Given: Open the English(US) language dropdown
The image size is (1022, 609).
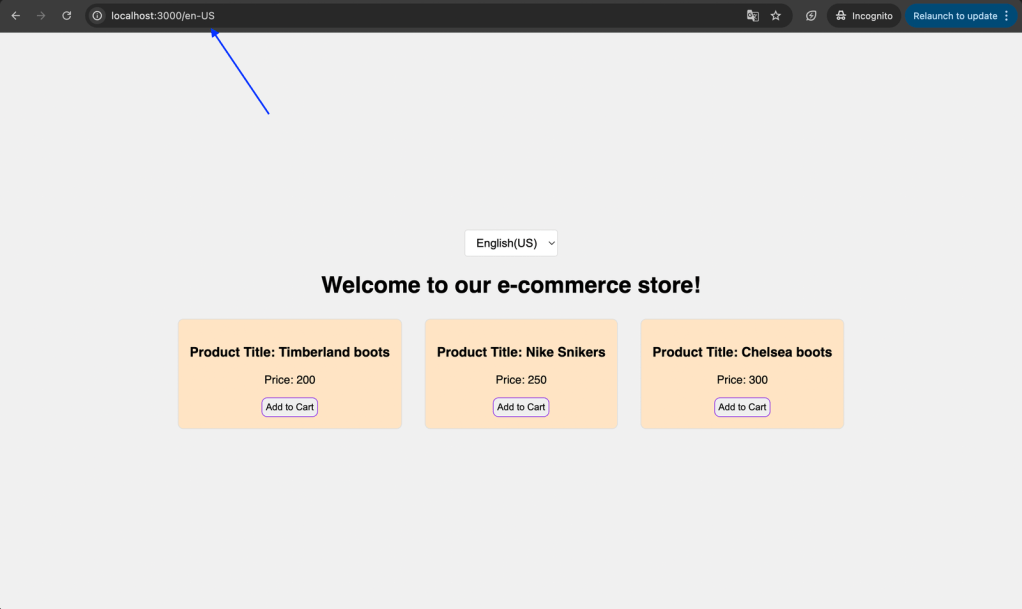Looking at the screenshot, I should [x=511, y=243].
